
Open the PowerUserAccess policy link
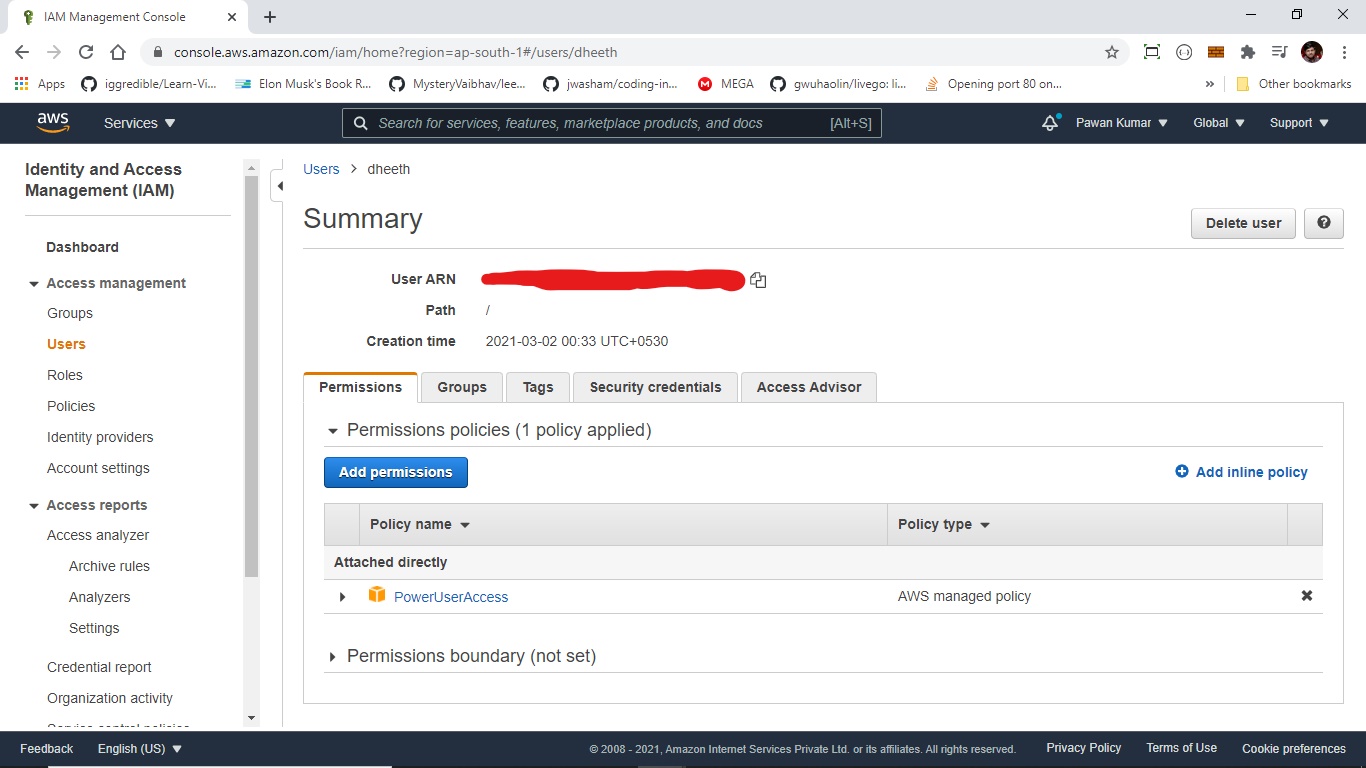451,597
